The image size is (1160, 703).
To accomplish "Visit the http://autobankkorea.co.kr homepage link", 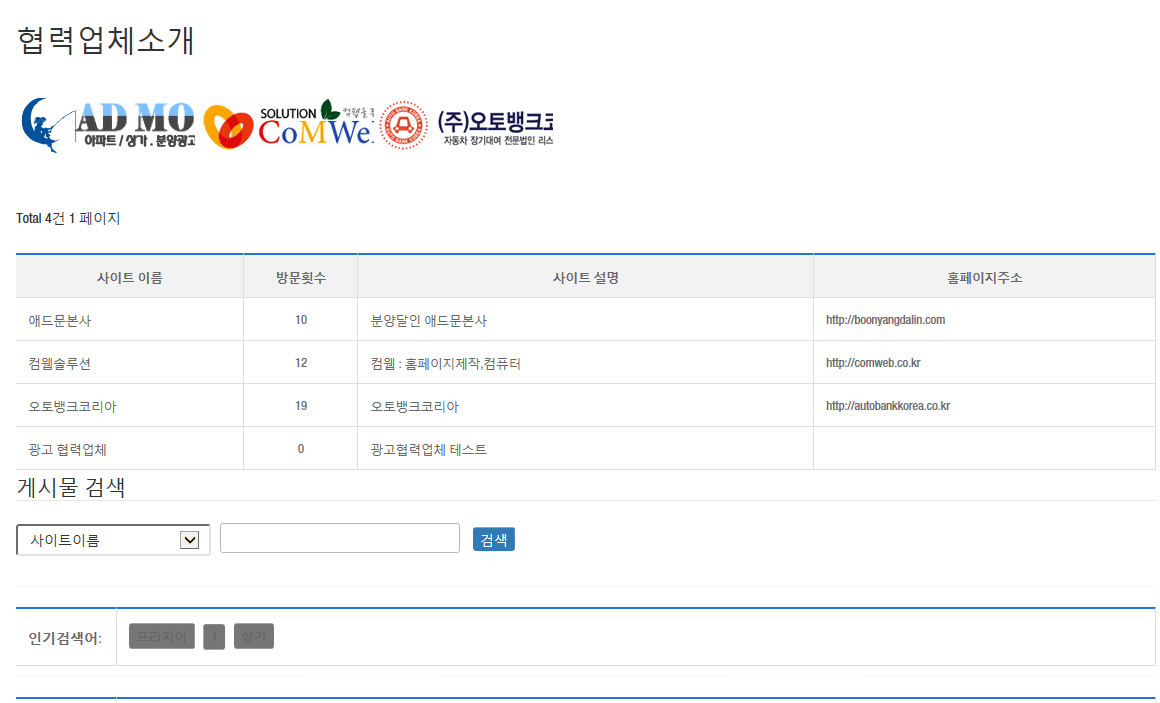I will (888, 406).
